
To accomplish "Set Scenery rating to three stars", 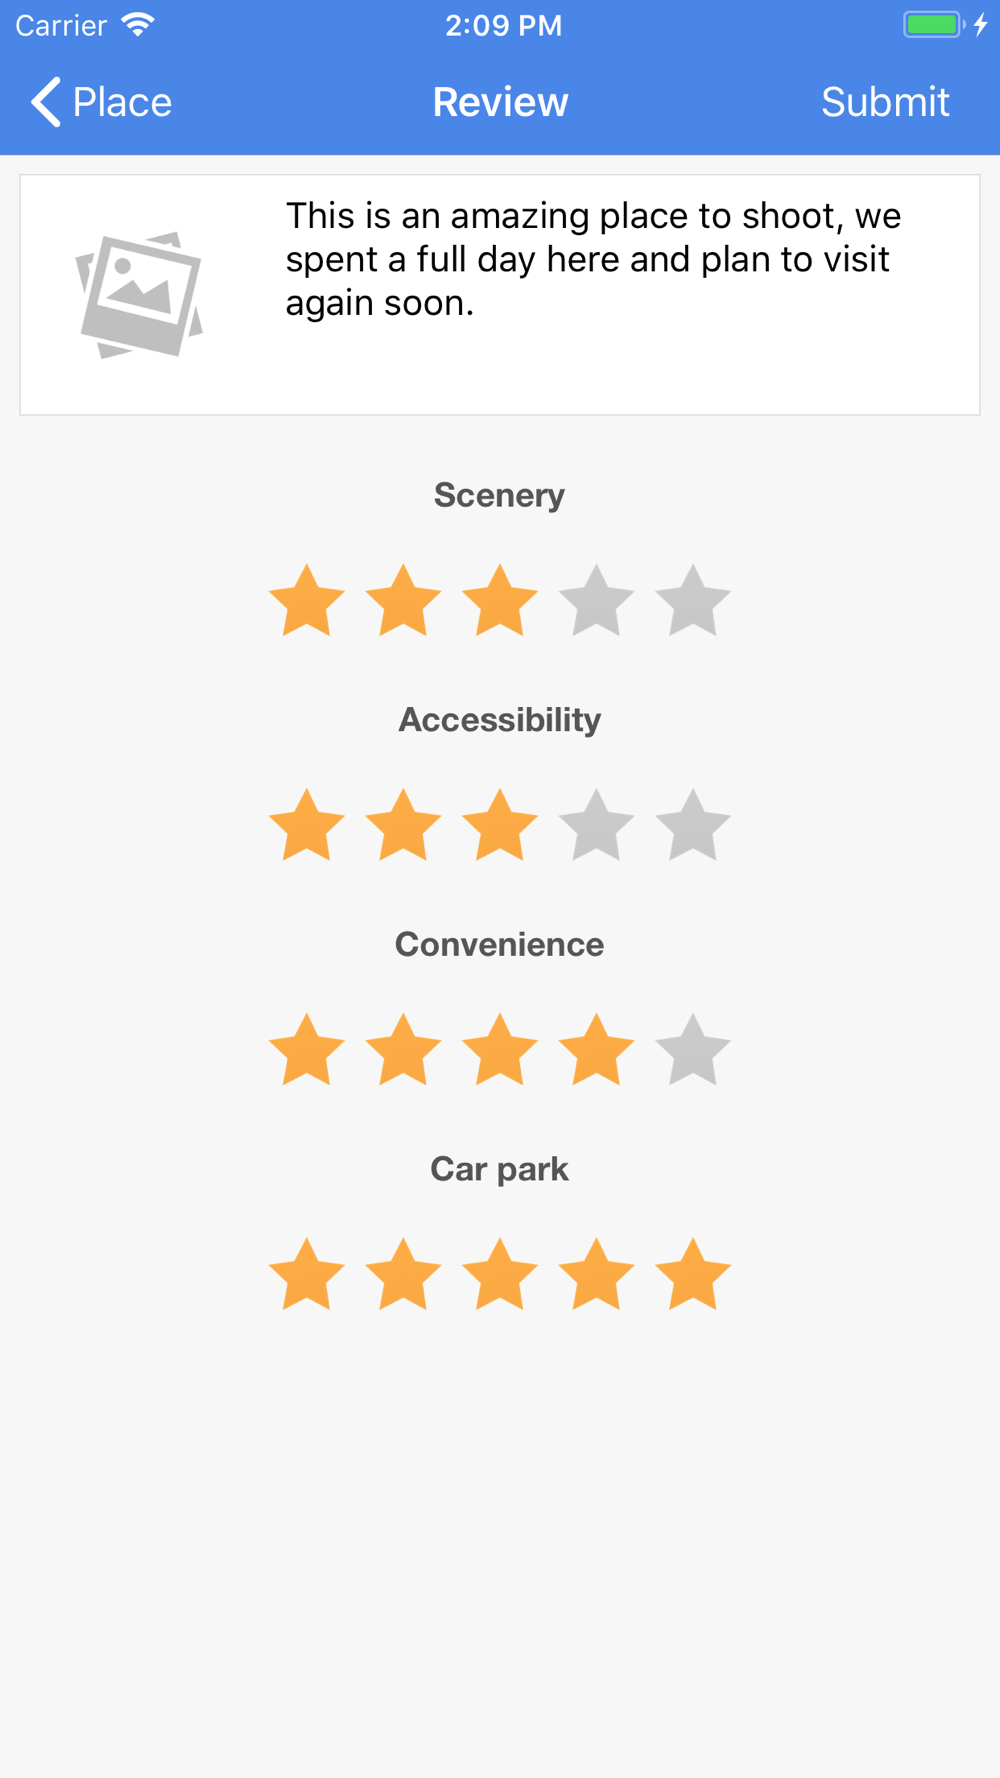I will 500,600.
